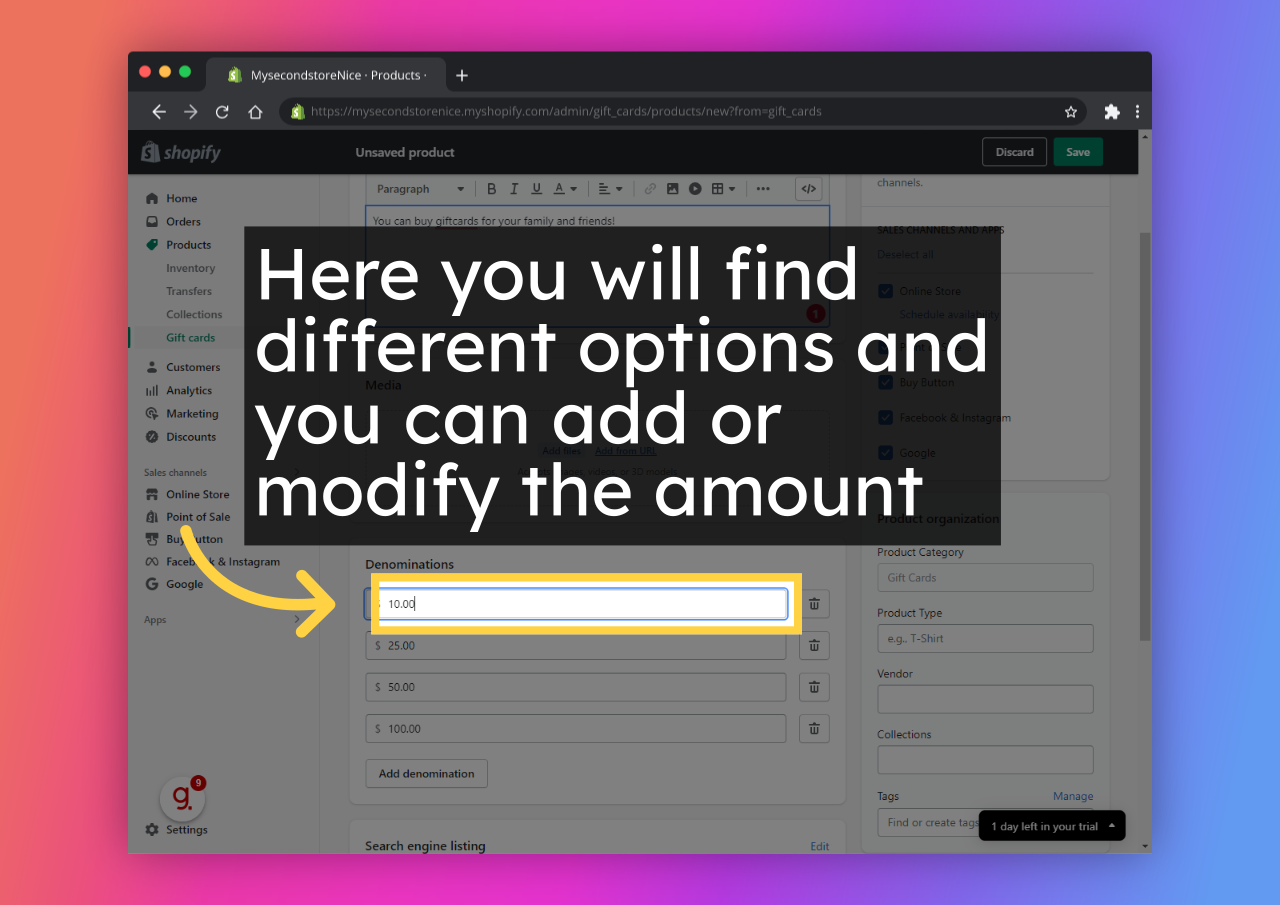Open the Online Store sales channel
Screen dimensions: 1280x905
pos(187,494)
